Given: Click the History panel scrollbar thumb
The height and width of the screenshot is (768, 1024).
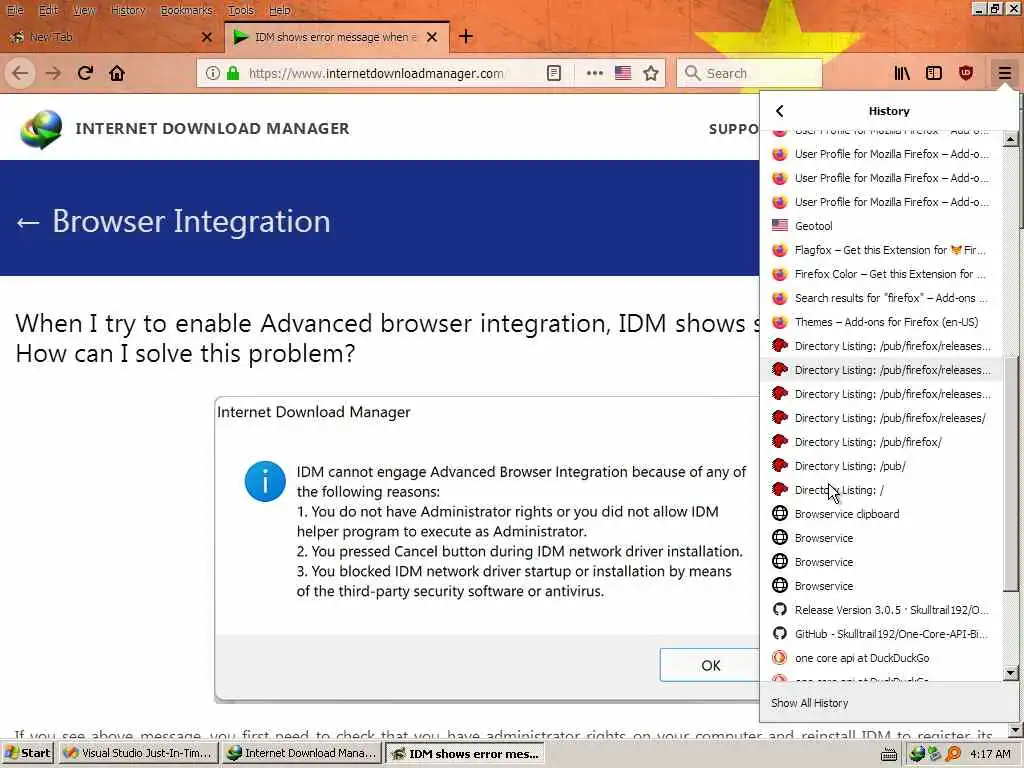Looking at the screenshot, I should pyautogui.click(x=1011, y=475).
